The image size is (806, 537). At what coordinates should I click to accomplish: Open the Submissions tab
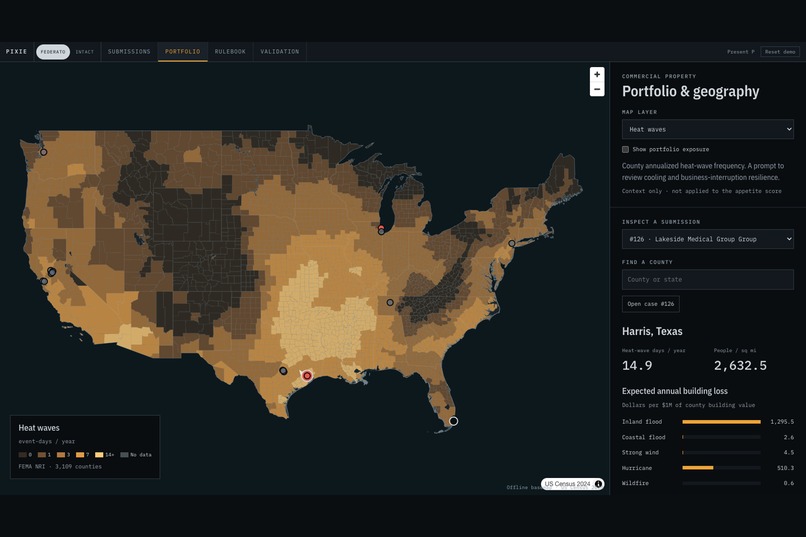coord(129,52)
